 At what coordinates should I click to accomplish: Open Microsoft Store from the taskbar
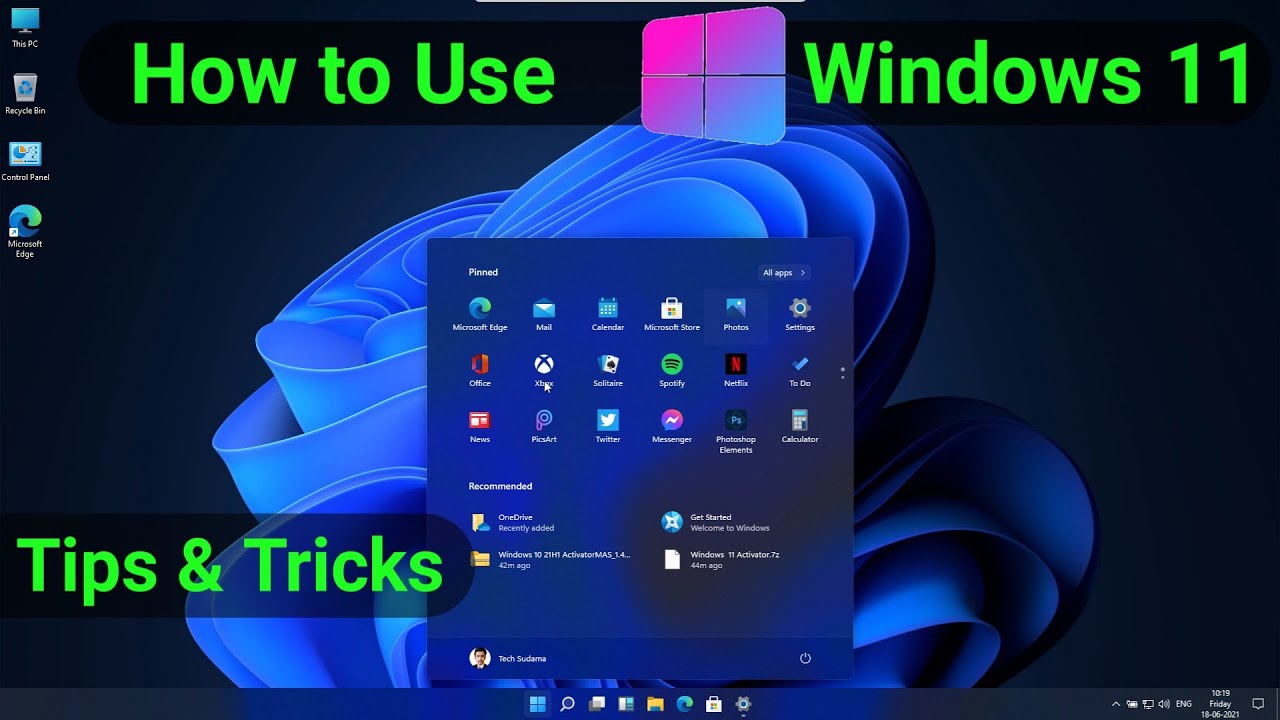[714, 704]
